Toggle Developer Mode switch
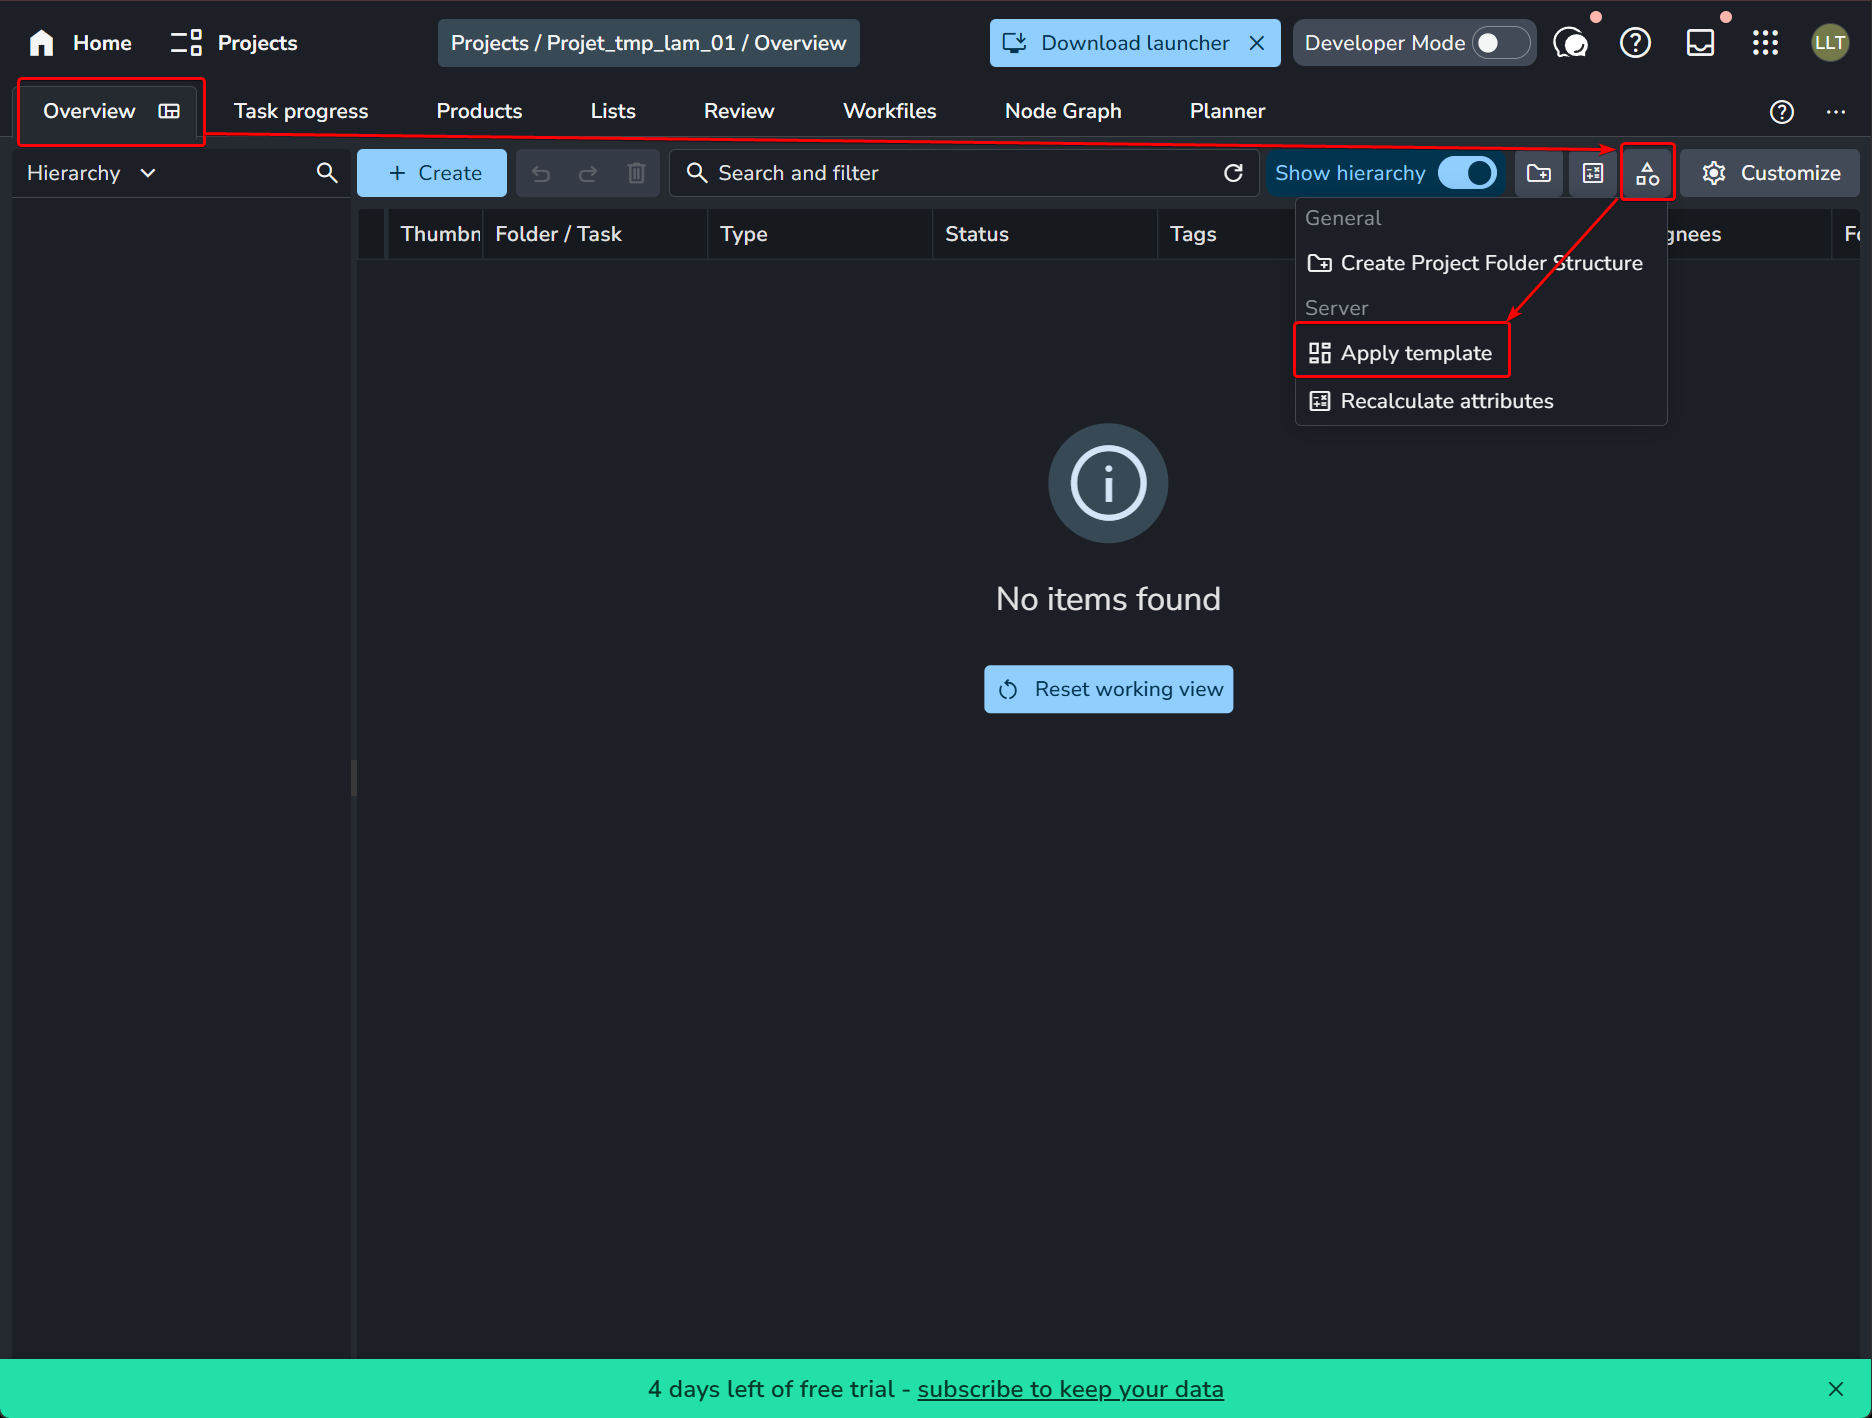 [x=1500, y=43]
